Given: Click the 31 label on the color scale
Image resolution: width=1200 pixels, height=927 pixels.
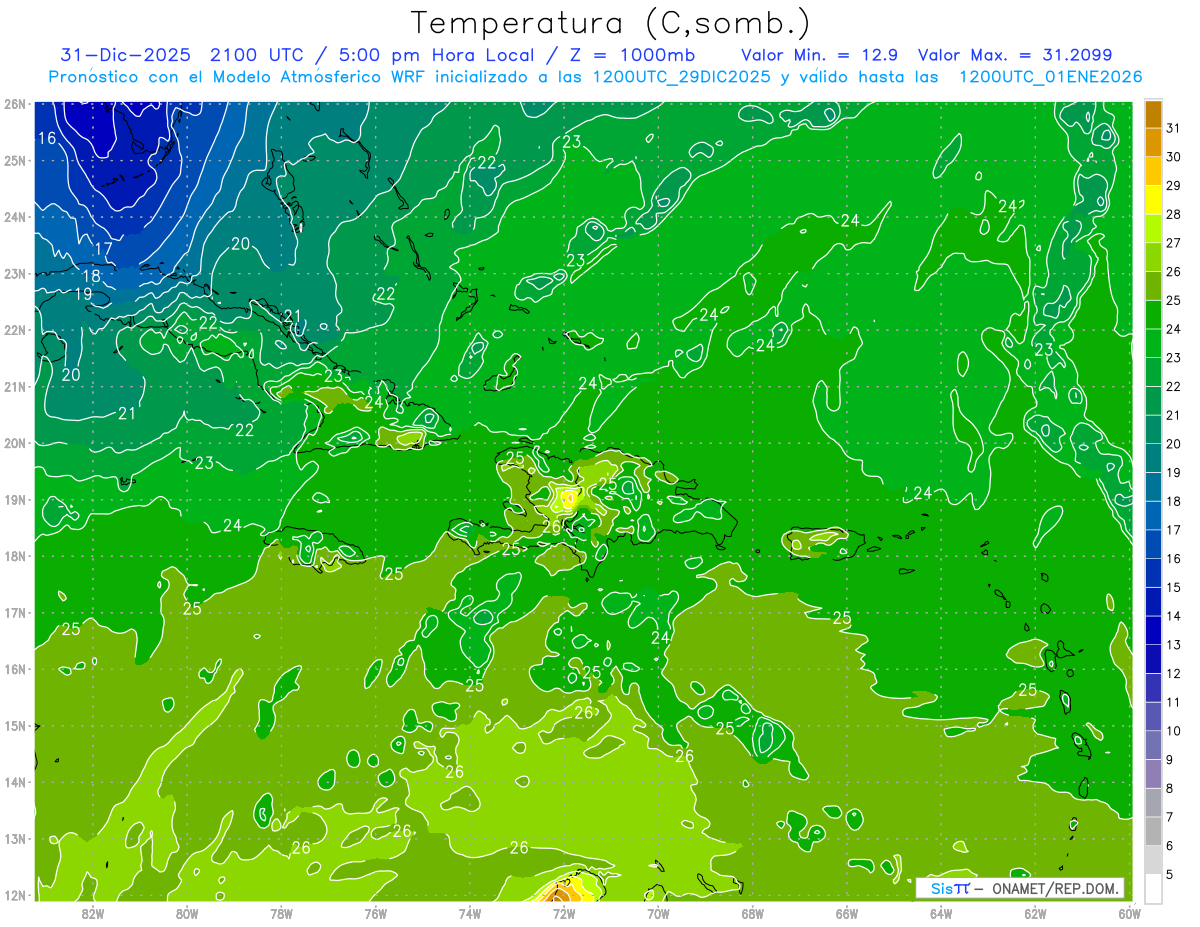Looking at the screenshot, I should [1174, 128].
